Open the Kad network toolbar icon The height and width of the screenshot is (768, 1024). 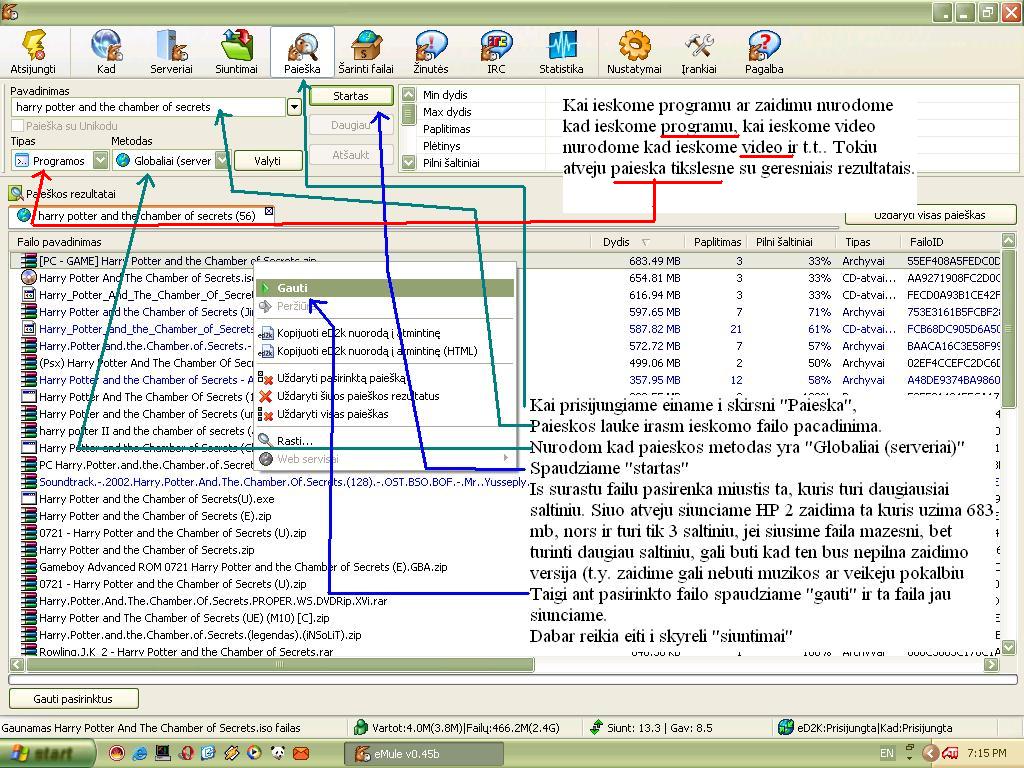[106, 52]
